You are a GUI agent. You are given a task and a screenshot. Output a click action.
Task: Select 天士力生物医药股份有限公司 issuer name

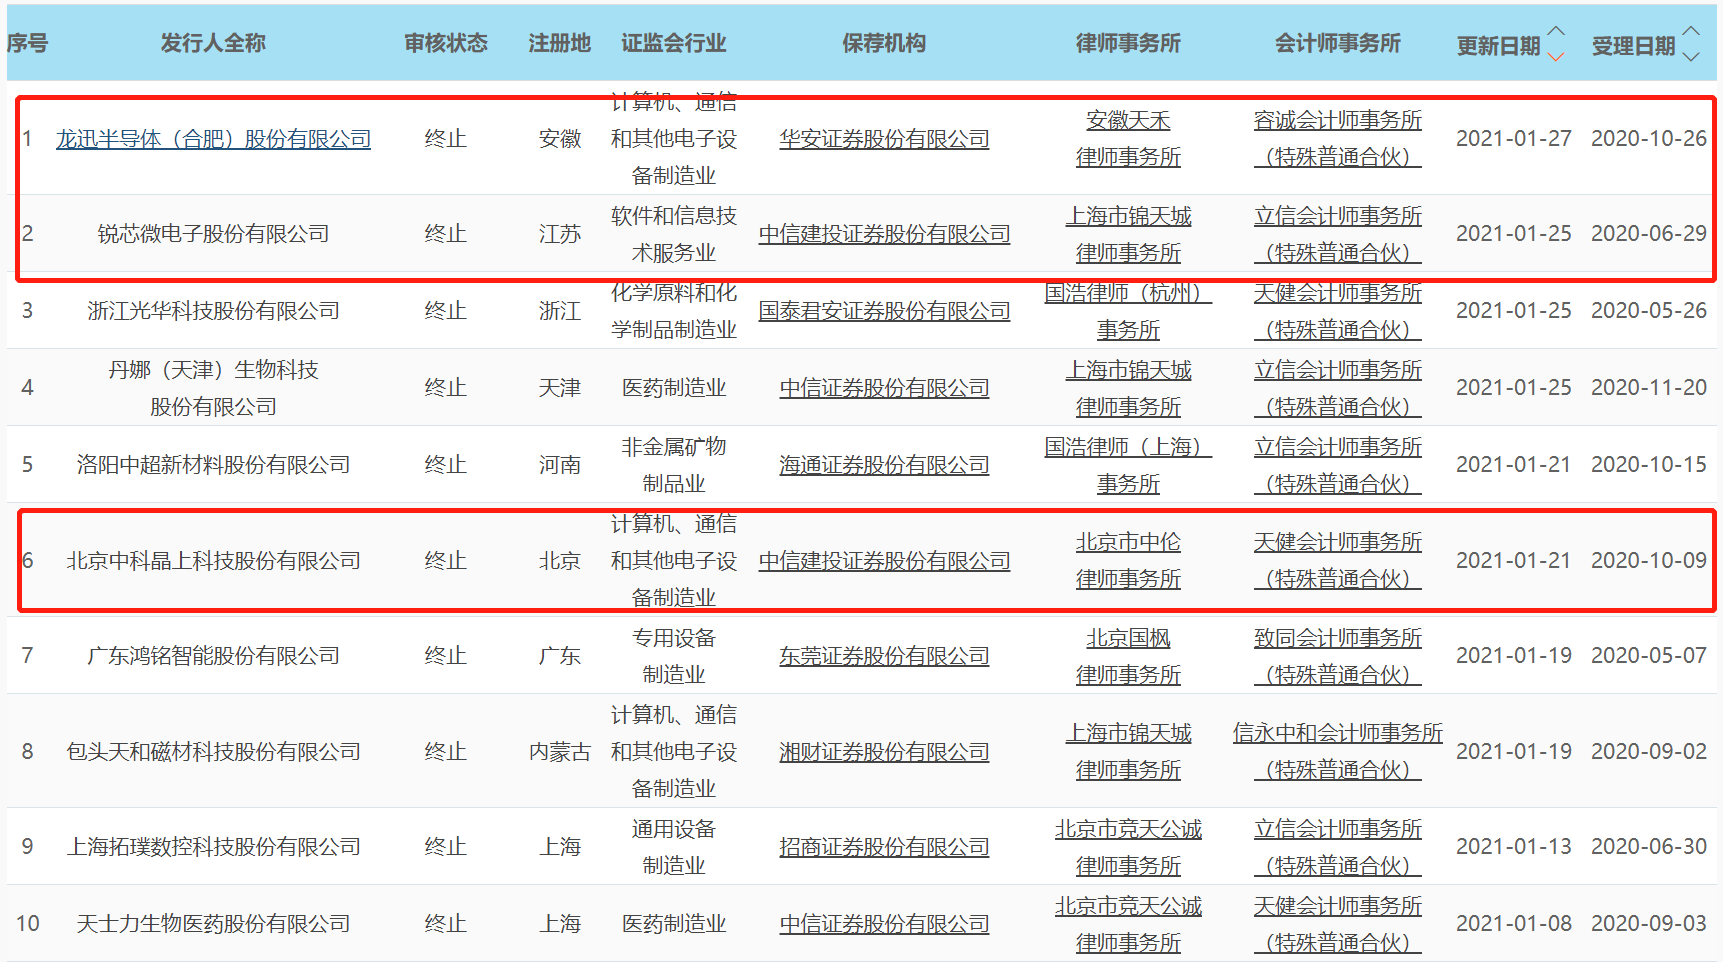pyautogui.click(x=213, y=924)
